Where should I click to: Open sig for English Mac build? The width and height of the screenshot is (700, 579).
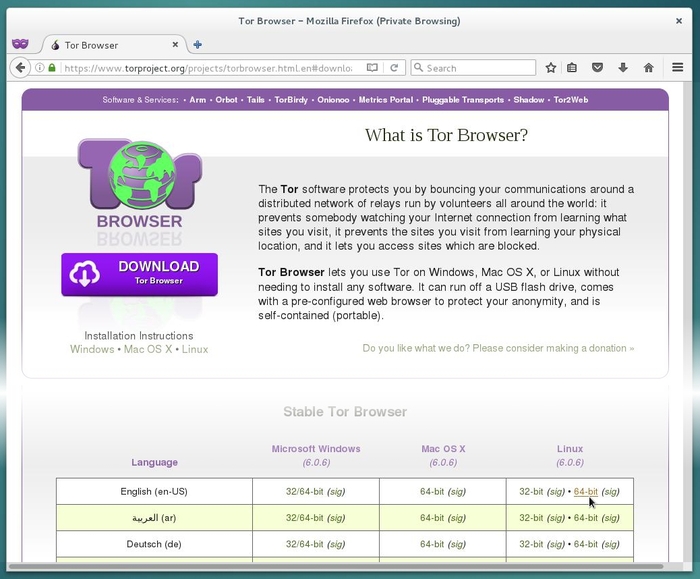(x=457, y=492)
